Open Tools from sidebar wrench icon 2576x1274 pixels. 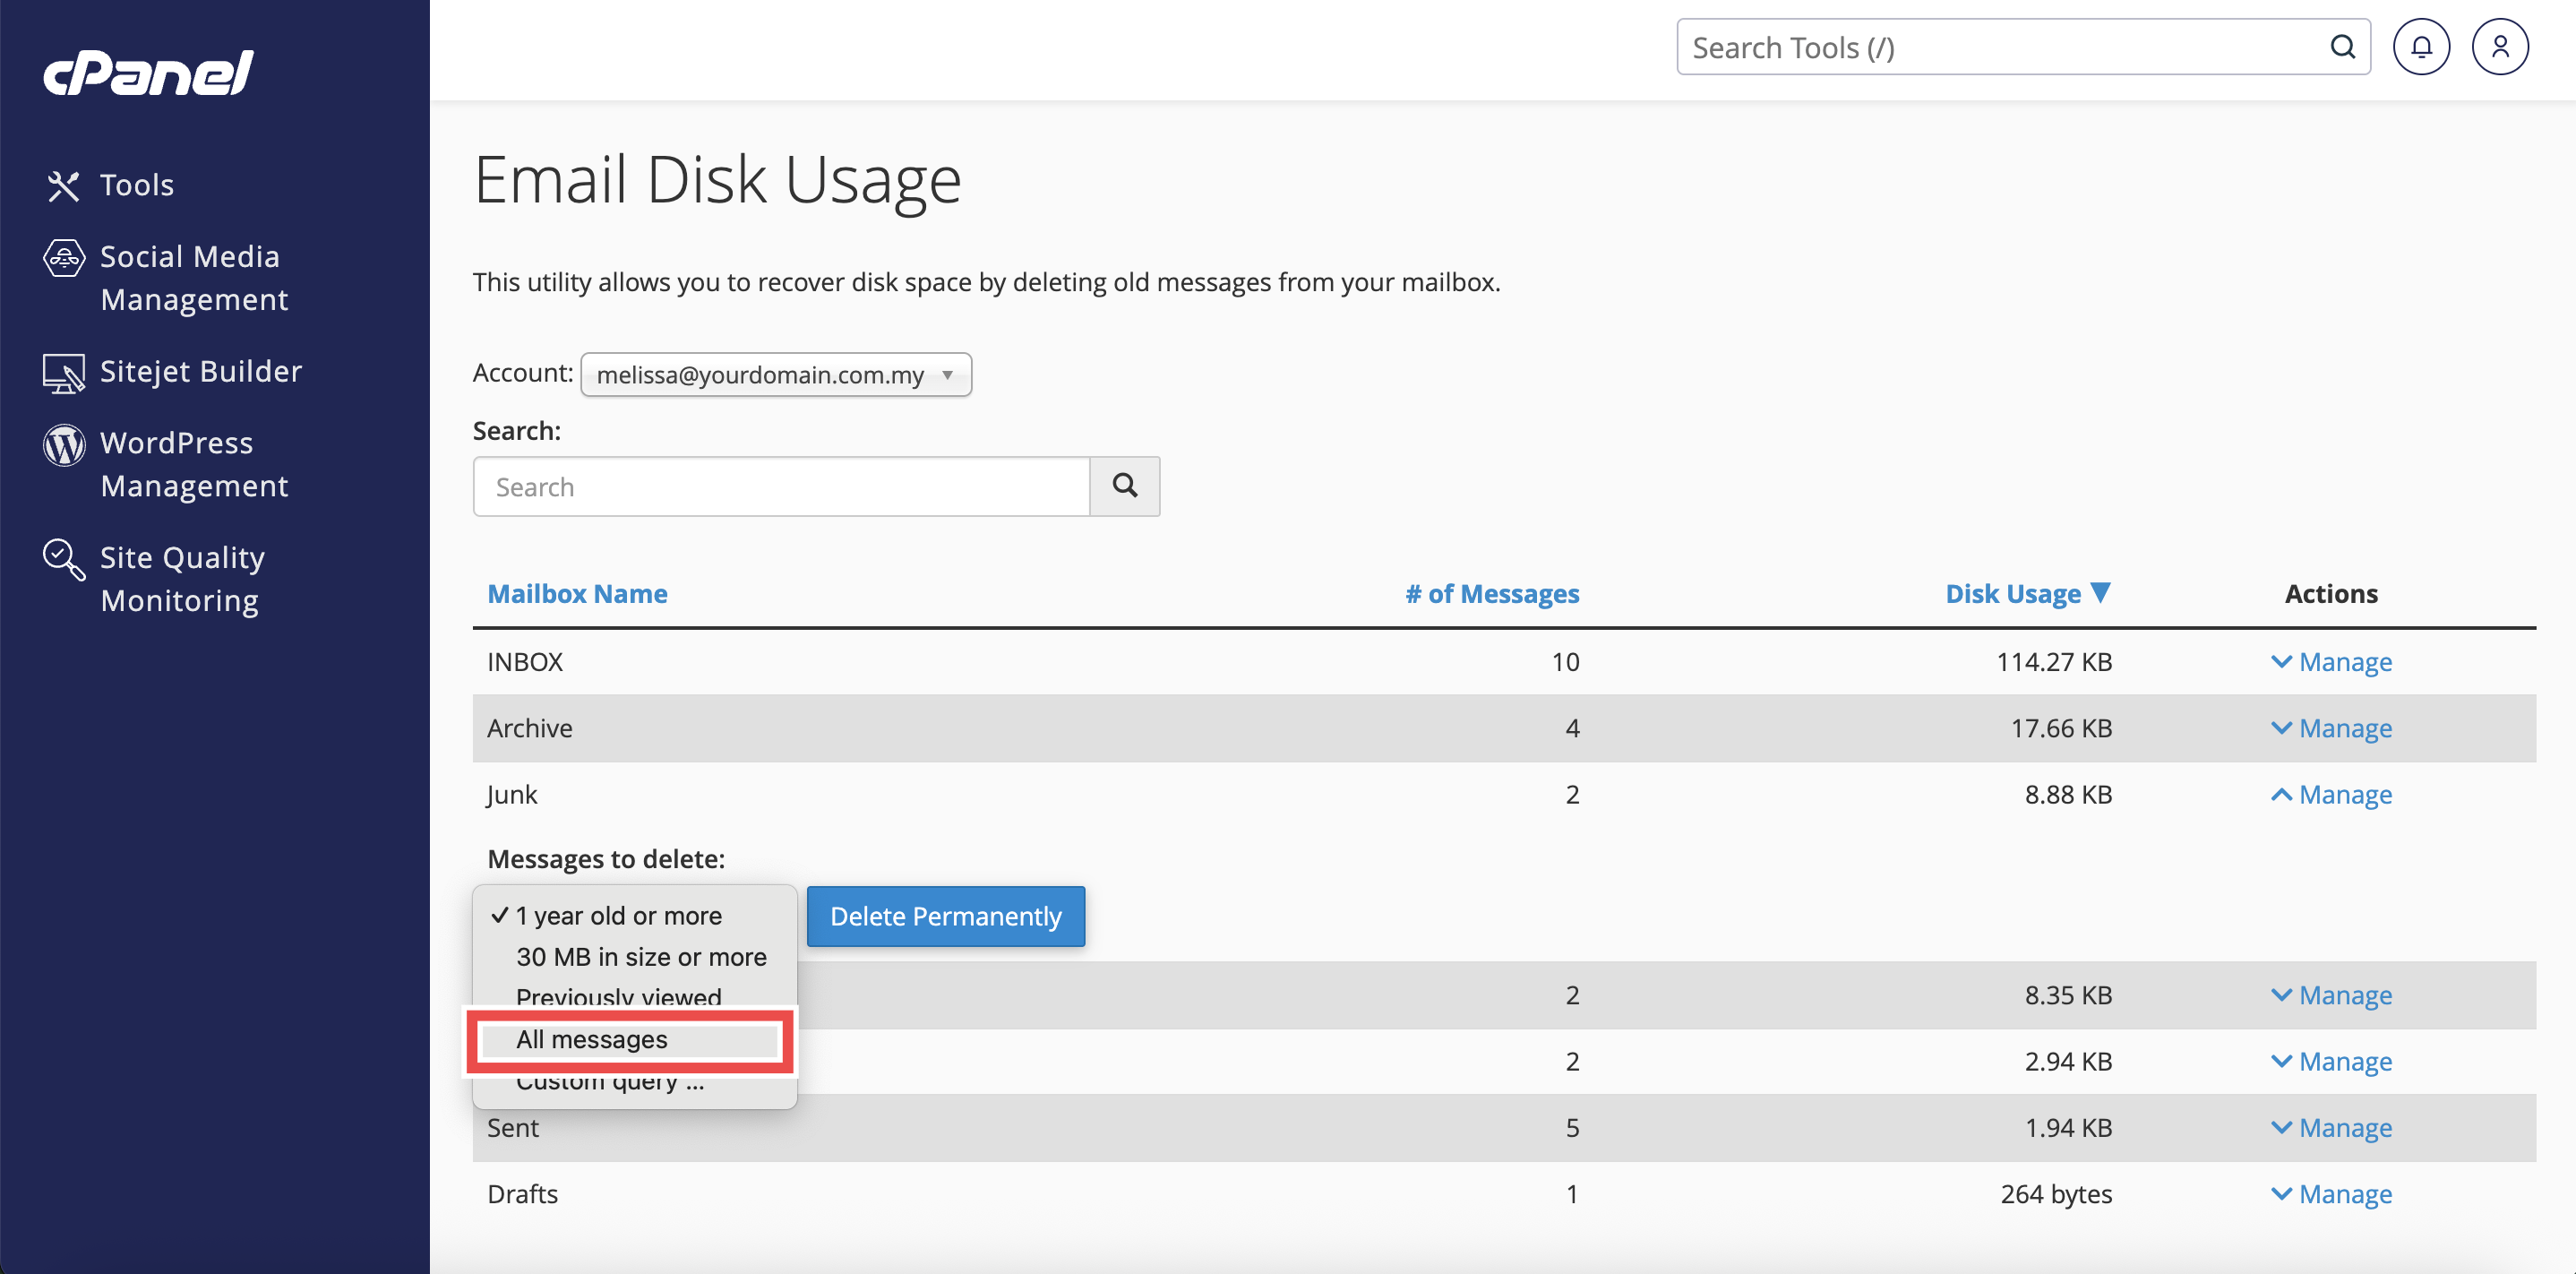(63, 186)
